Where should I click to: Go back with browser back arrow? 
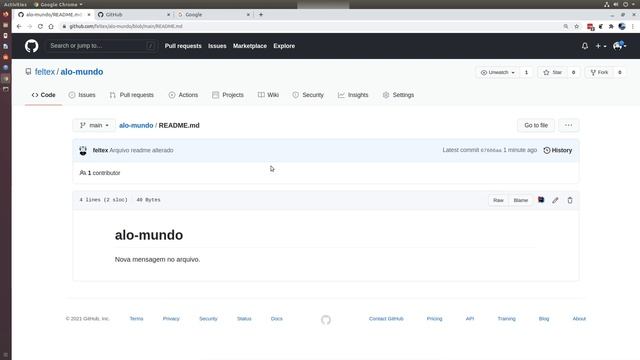click(19, 26)
